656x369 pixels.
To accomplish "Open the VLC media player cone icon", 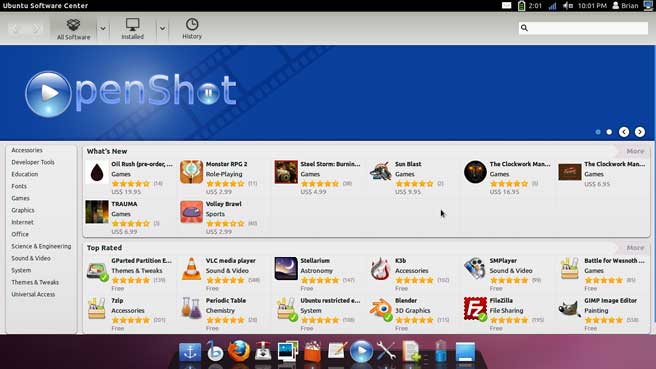I will [192, 269].
